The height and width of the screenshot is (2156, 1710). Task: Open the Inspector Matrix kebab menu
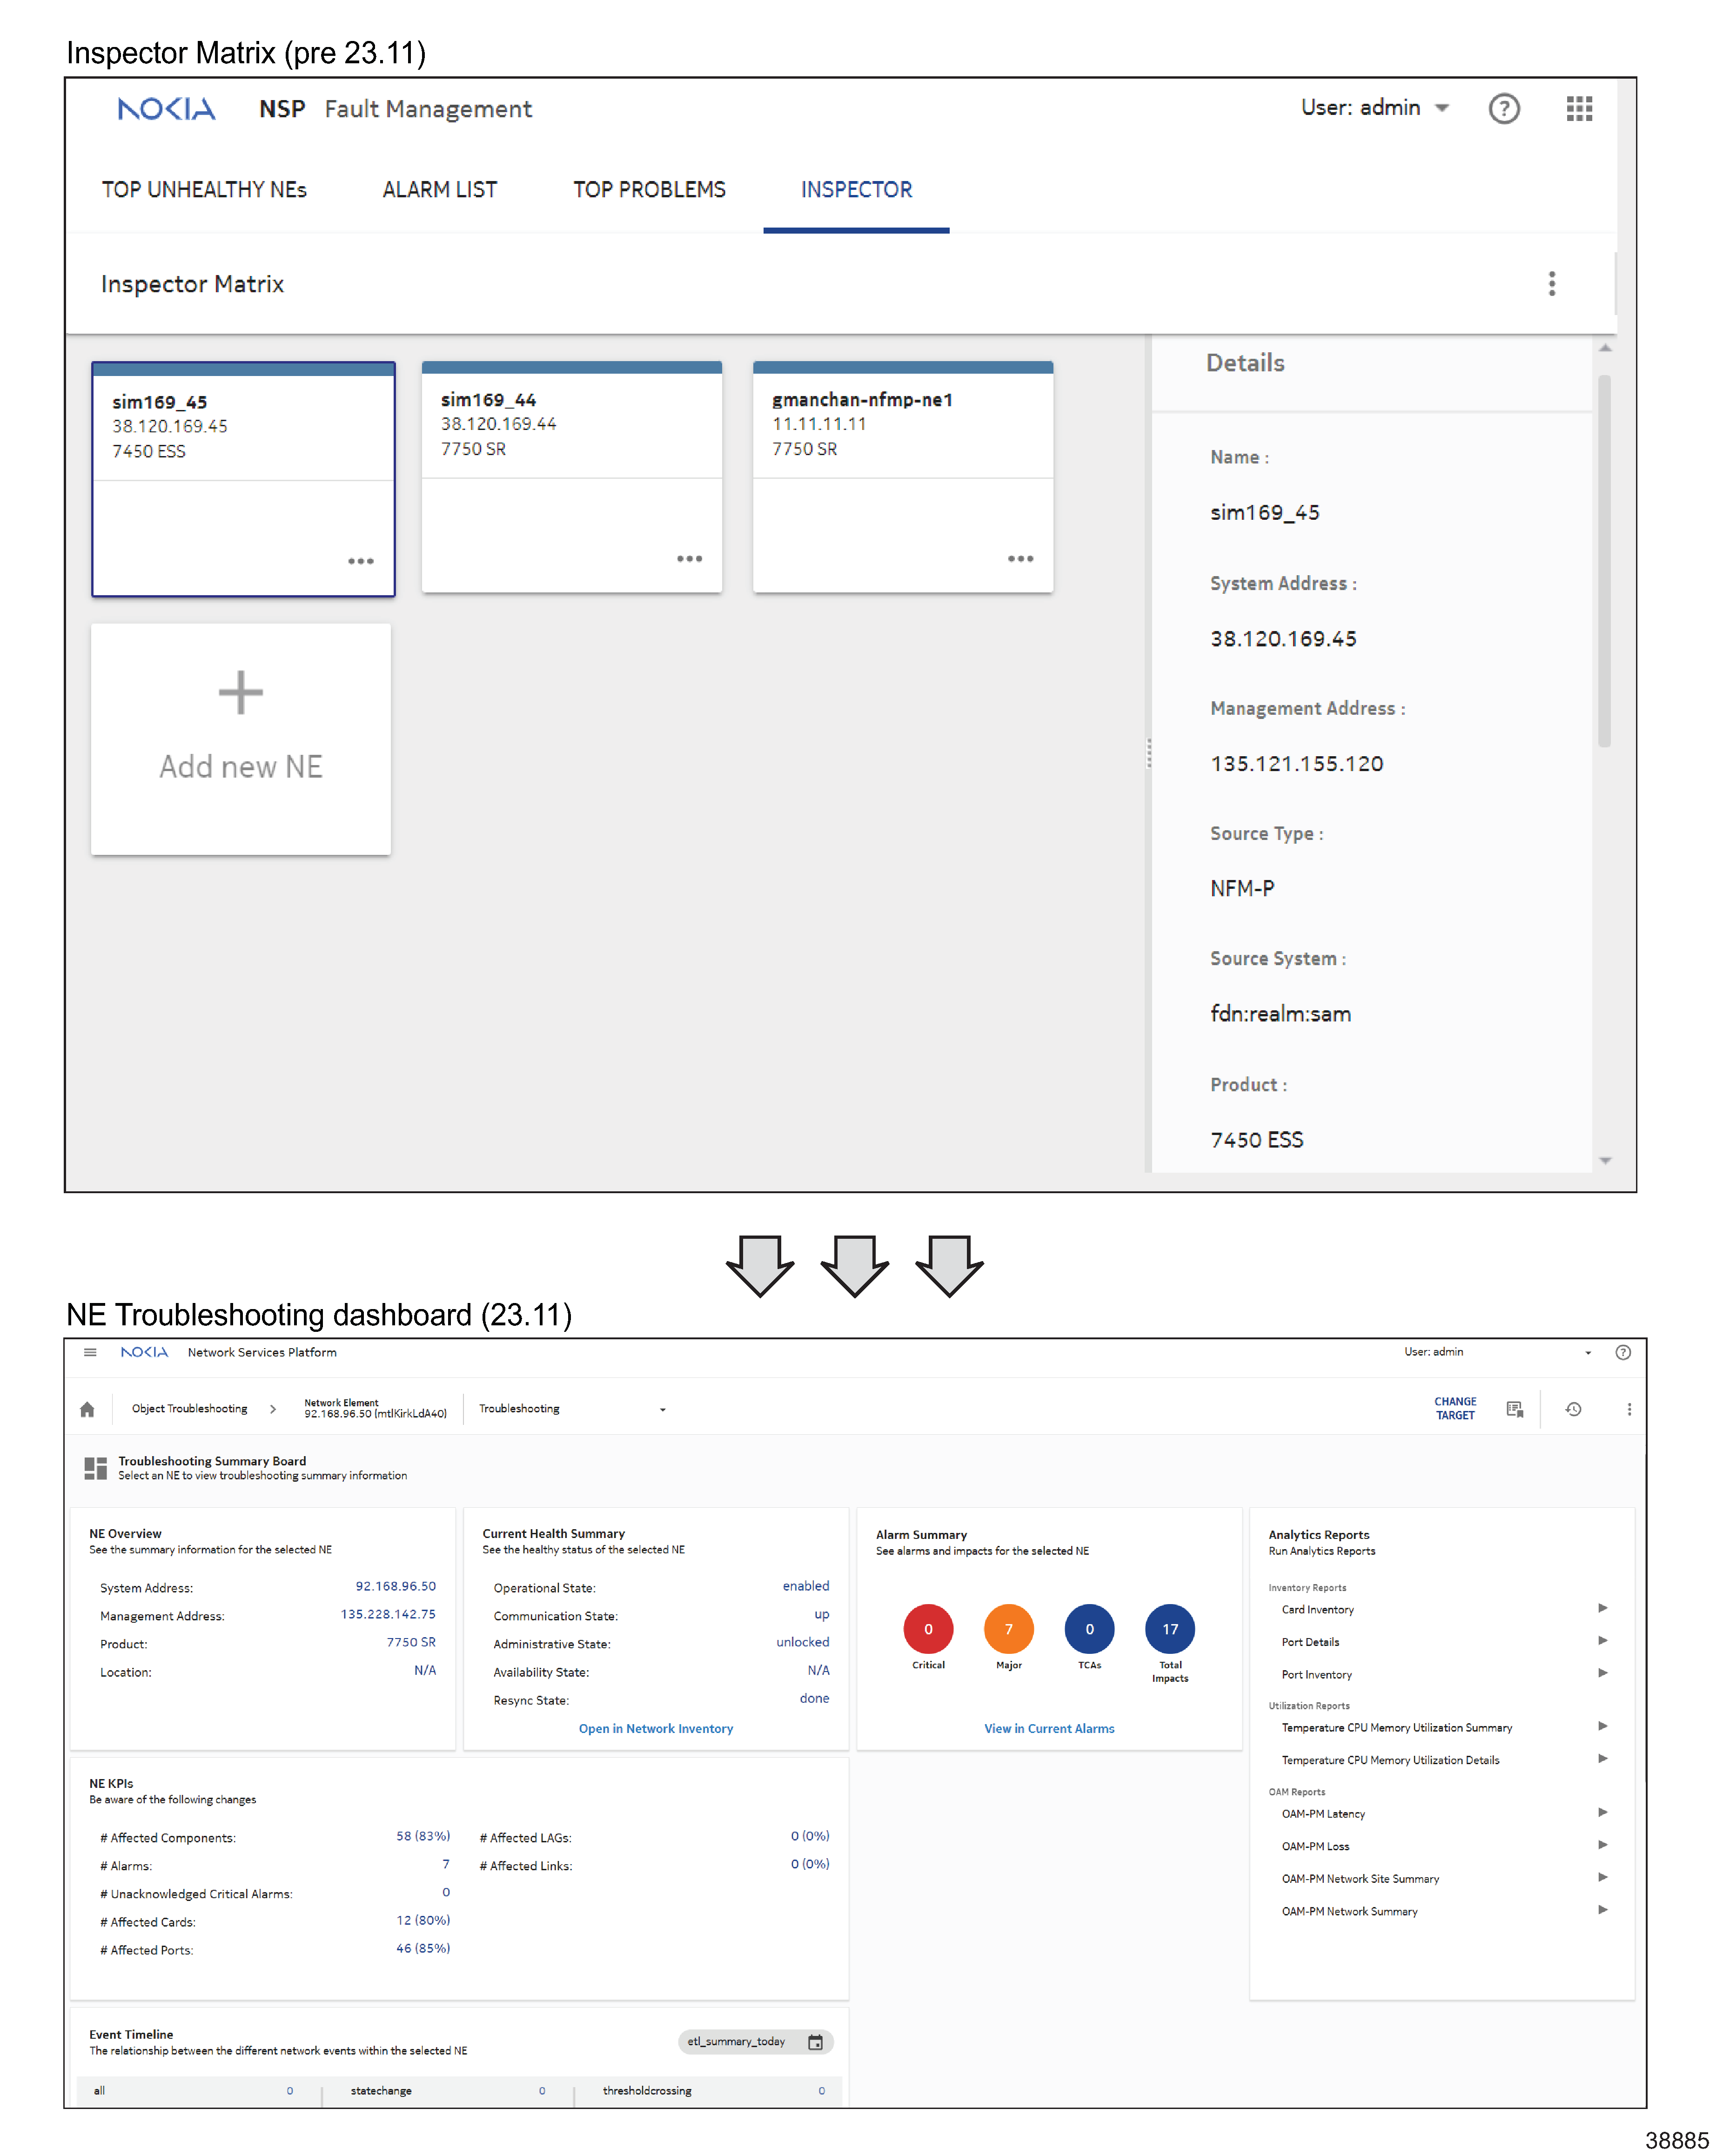(x=1551, y=283)
